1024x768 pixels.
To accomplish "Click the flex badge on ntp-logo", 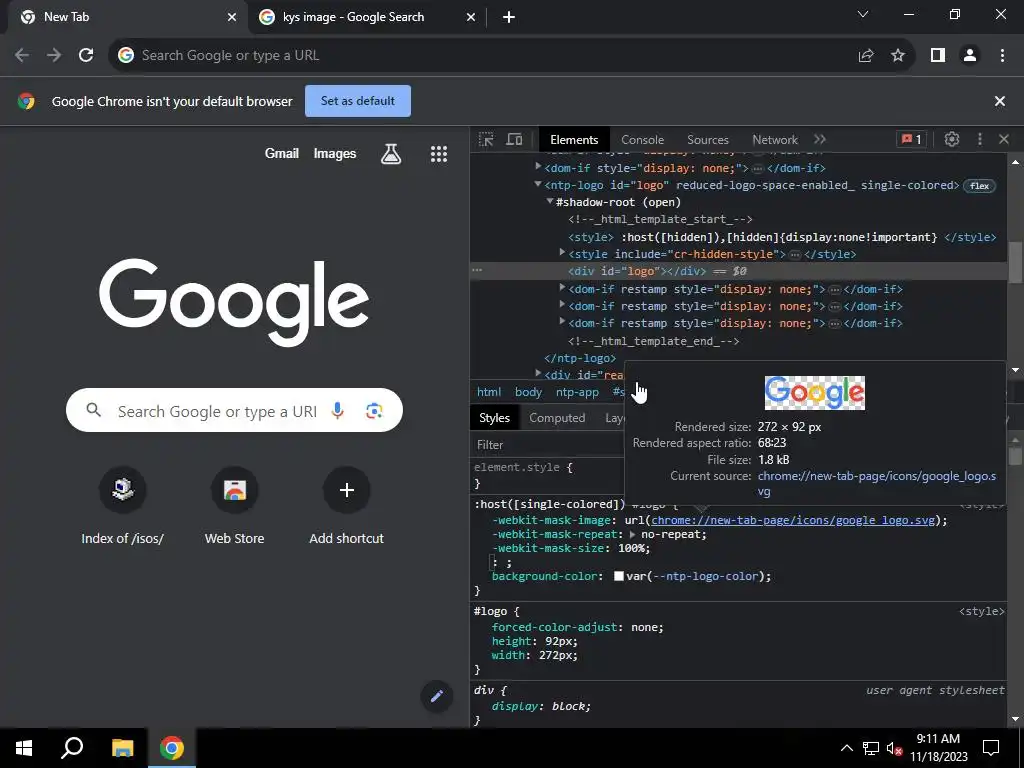I will click(979, 186).
